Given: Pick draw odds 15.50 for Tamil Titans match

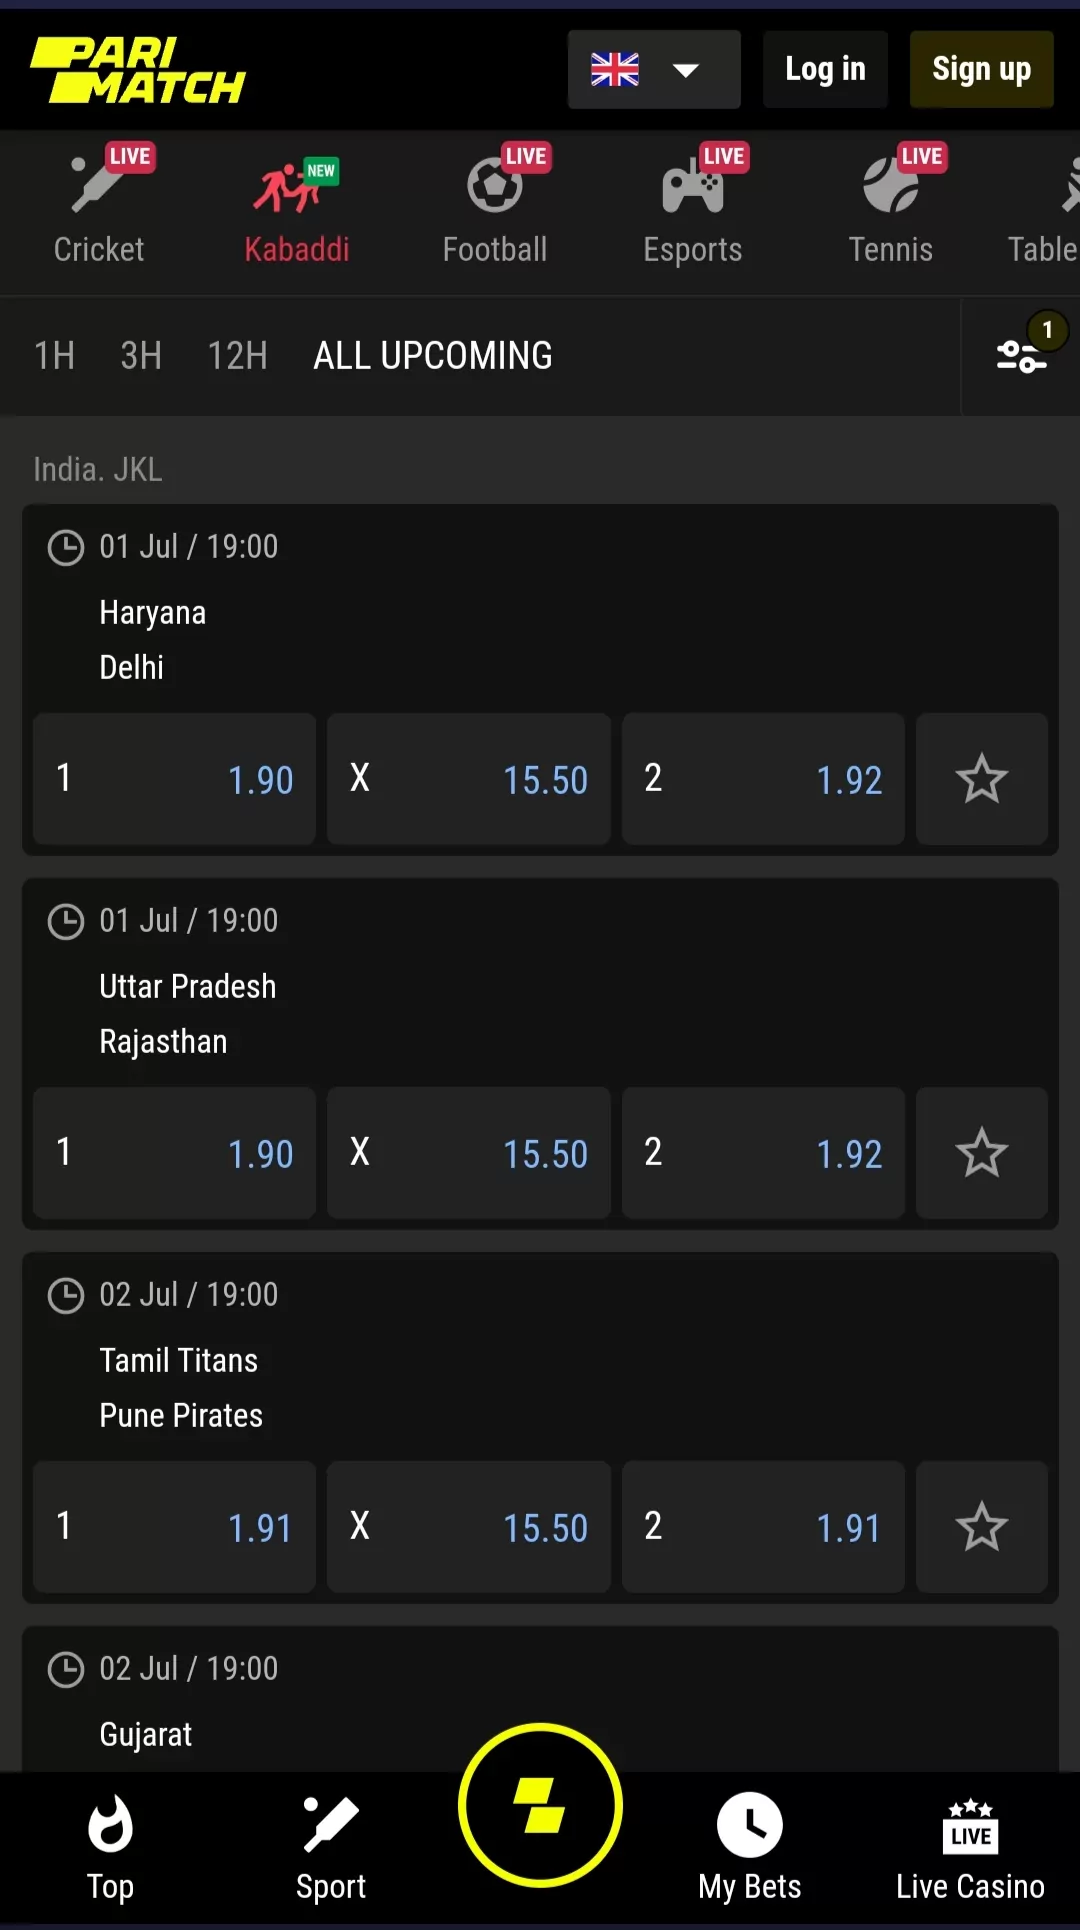Looking at the screenshot, I should [x=468, y=1527].
